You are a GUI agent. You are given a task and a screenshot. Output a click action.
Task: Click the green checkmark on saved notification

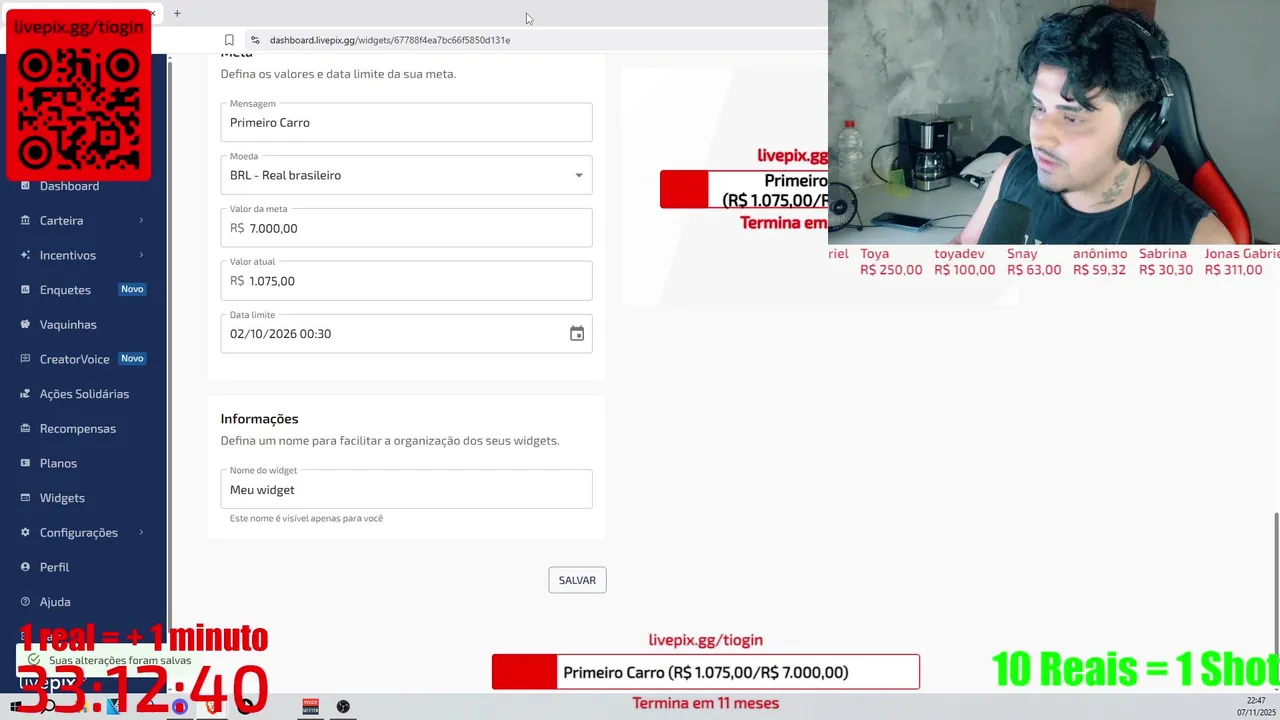[x=35, y=660]
